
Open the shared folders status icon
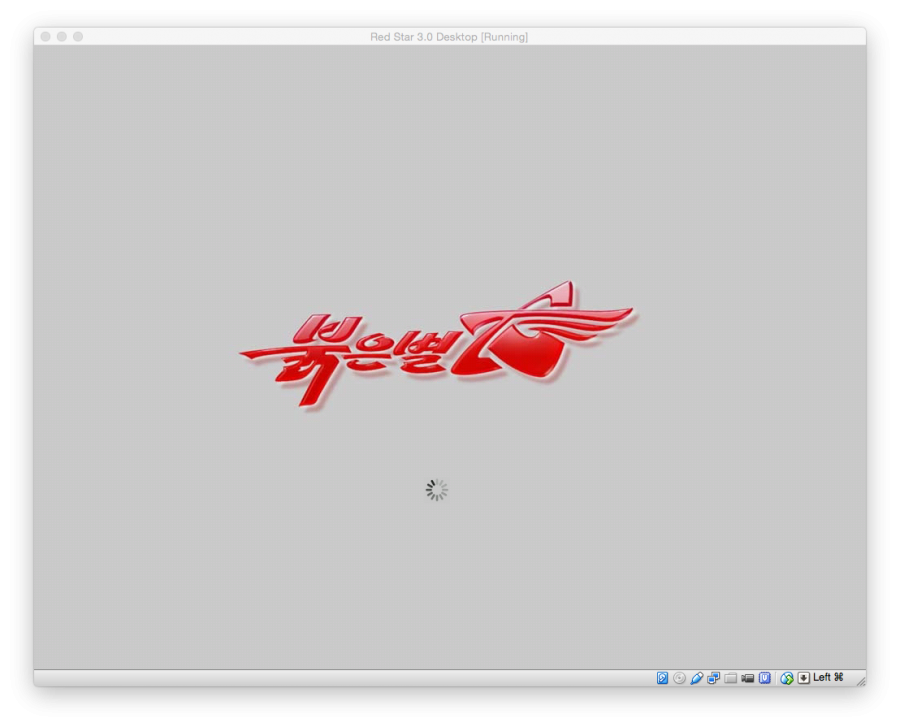click(730, 678)
